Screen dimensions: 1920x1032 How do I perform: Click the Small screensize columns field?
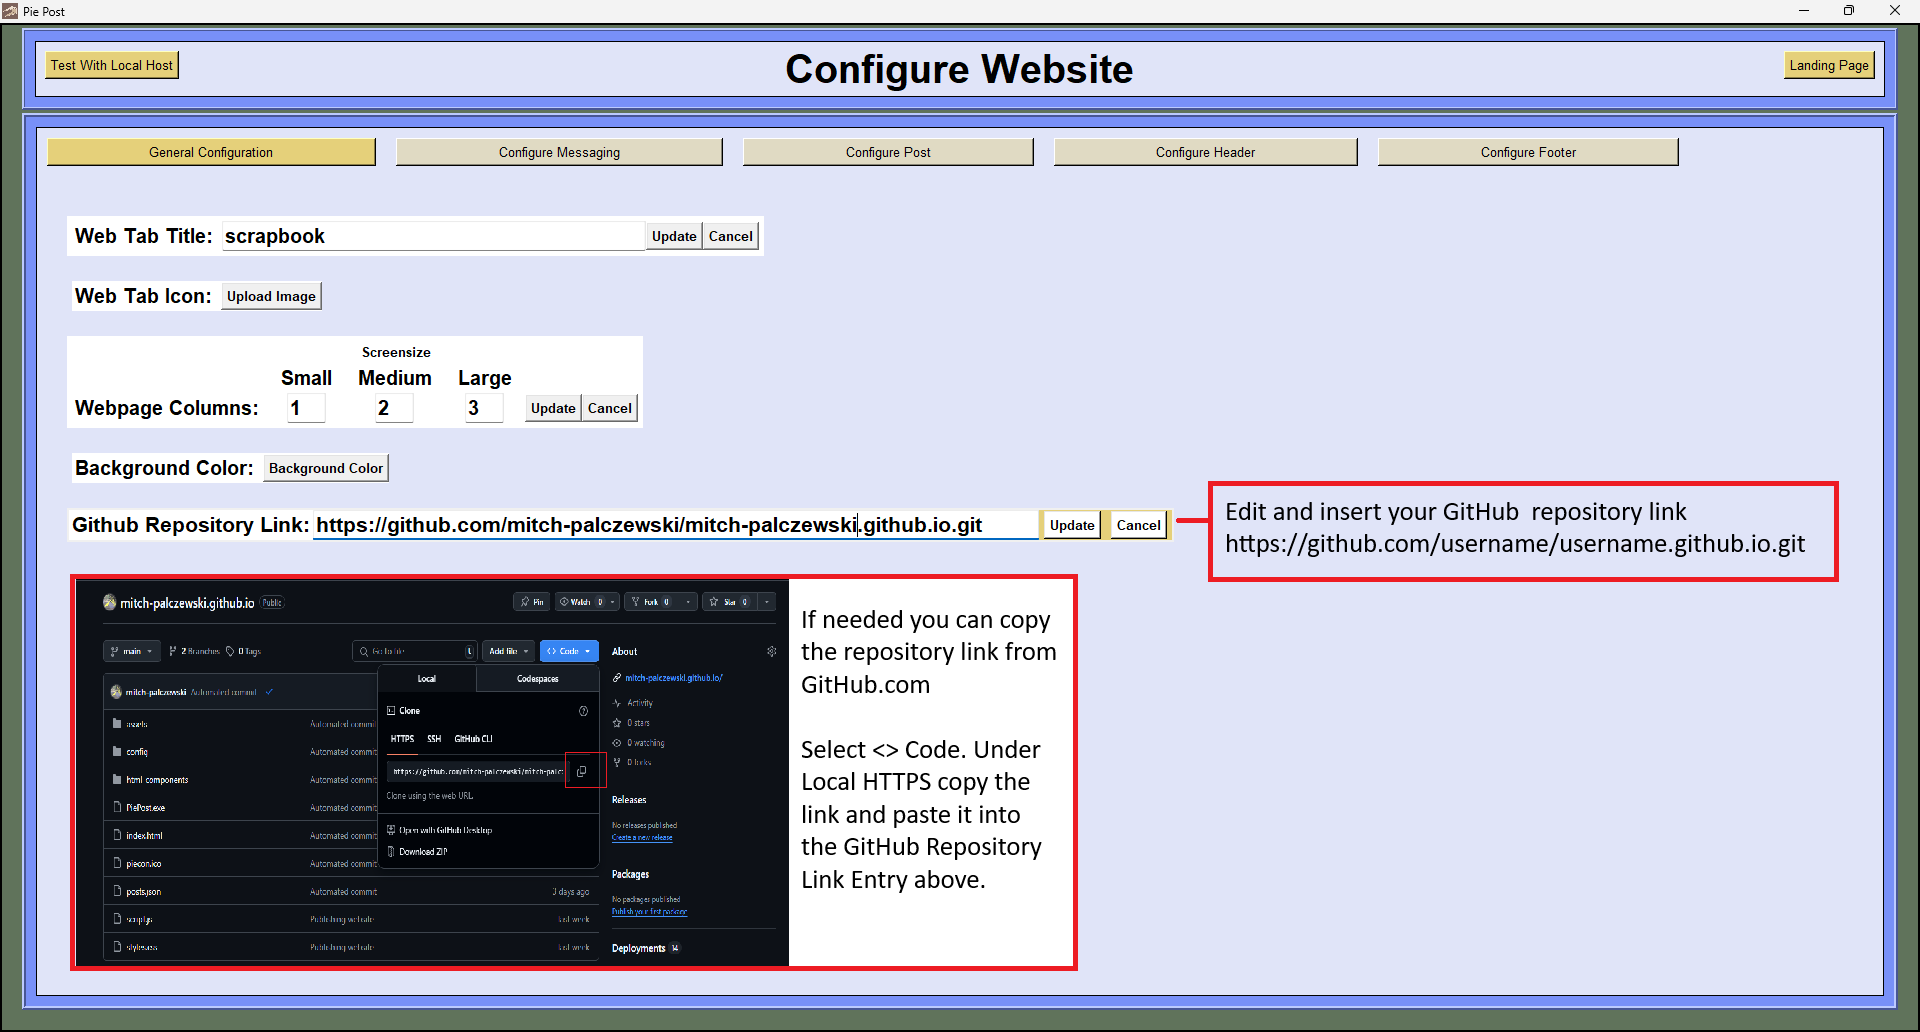click(x=306, y=408)
